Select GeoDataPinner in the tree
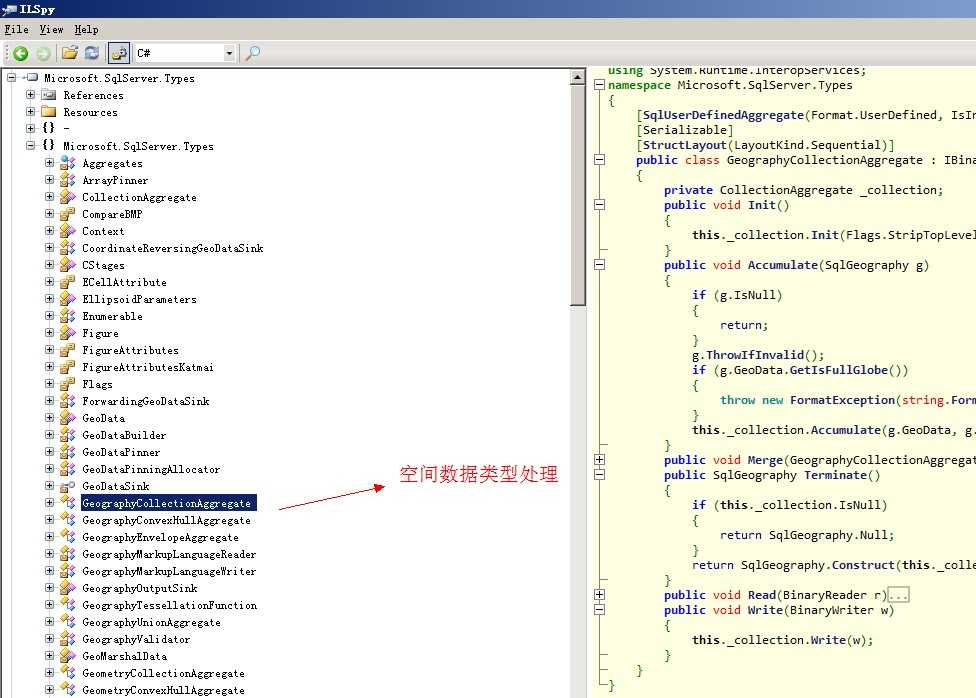This screenshot has height=698, width=976. tap(121, 452)
